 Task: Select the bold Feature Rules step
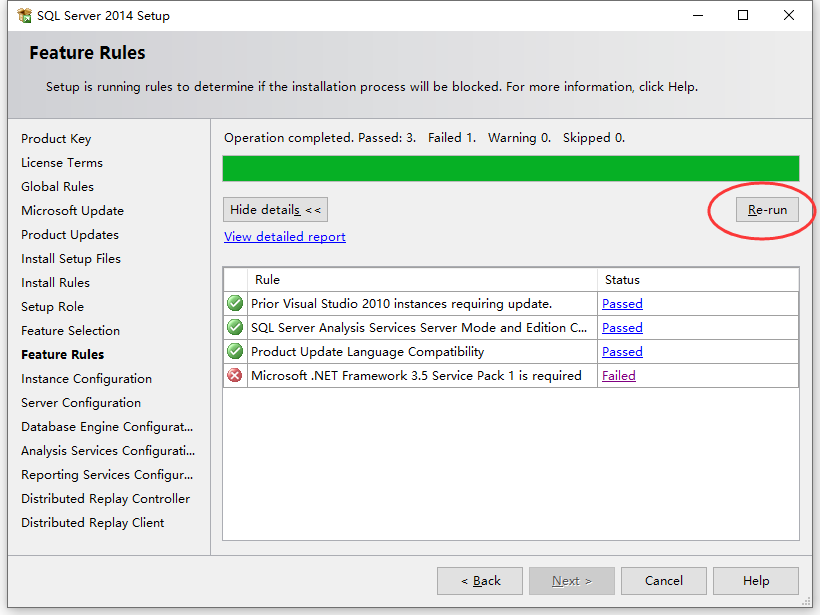[63, 355]
